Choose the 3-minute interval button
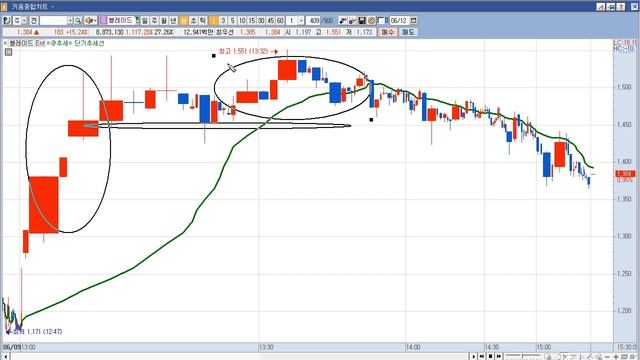This screenshot has height=360, width=640. 223,20
